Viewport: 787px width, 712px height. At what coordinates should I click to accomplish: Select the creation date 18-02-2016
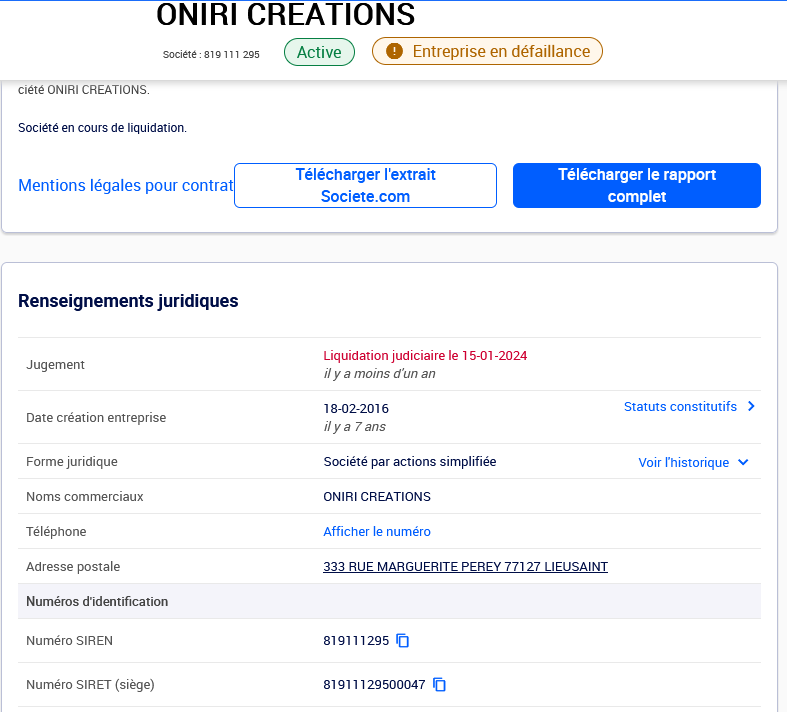pos(356,409)
